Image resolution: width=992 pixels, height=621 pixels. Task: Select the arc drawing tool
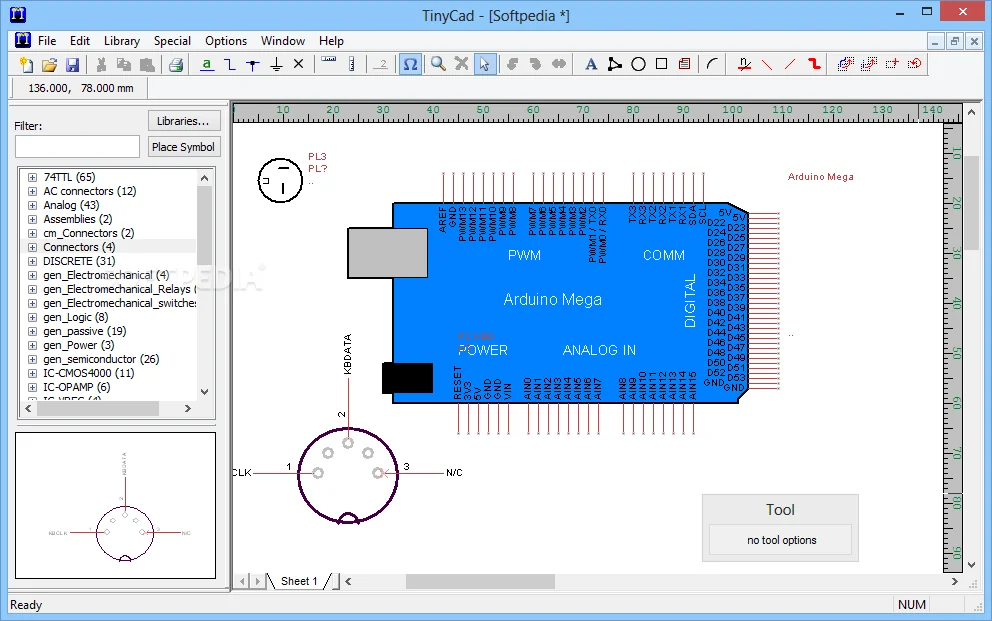(712, 63)
